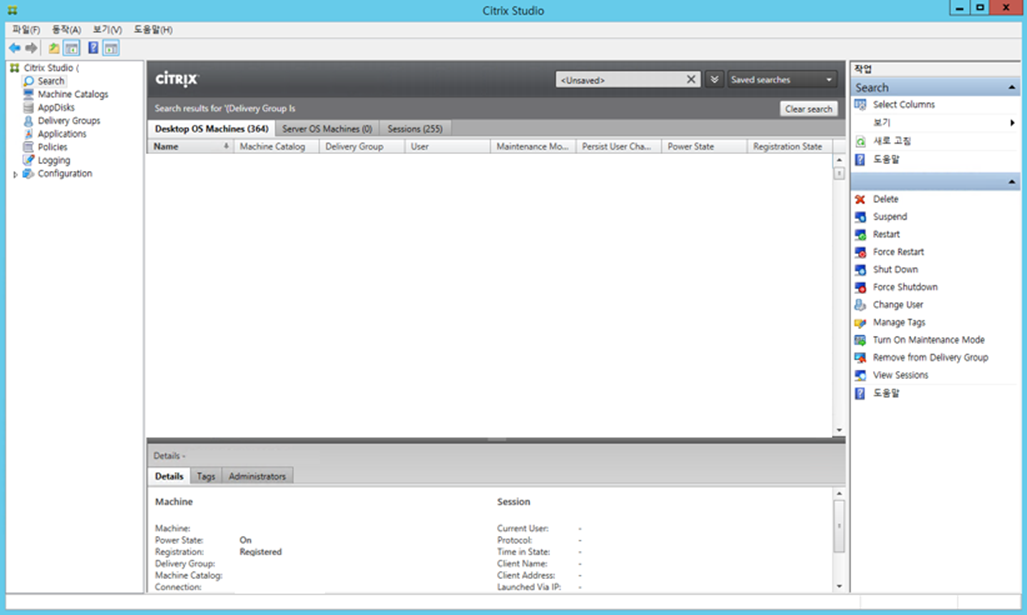Sort by Name column header

(190, 147)
